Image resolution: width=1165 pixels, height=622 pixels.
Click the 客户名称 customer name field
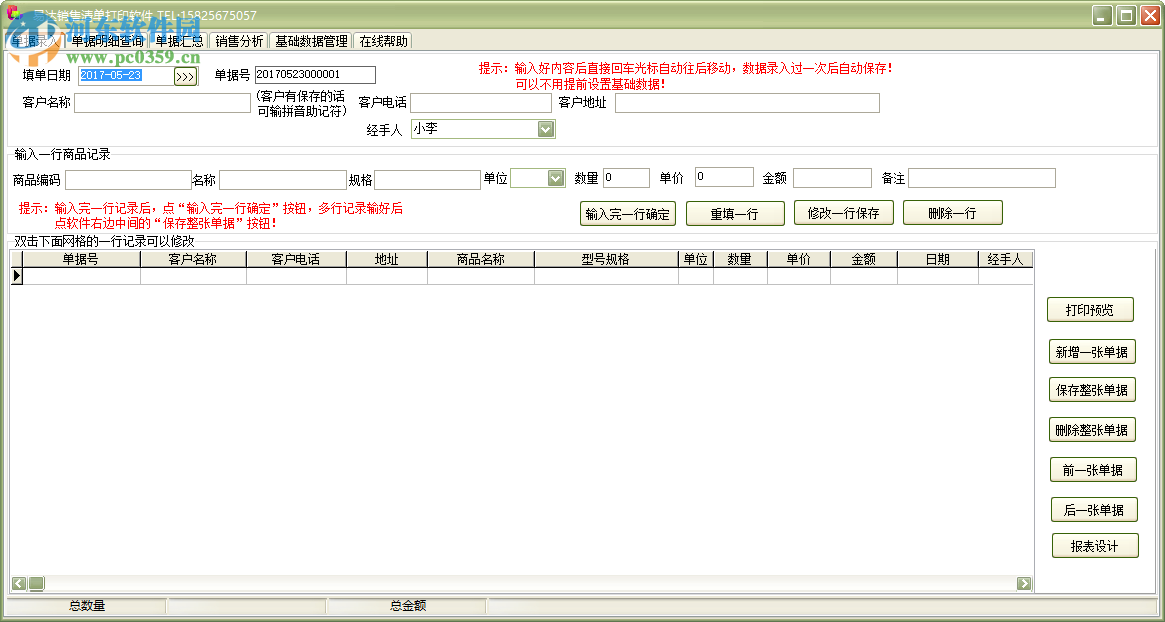pyautogui.click(x=160, y=102)
